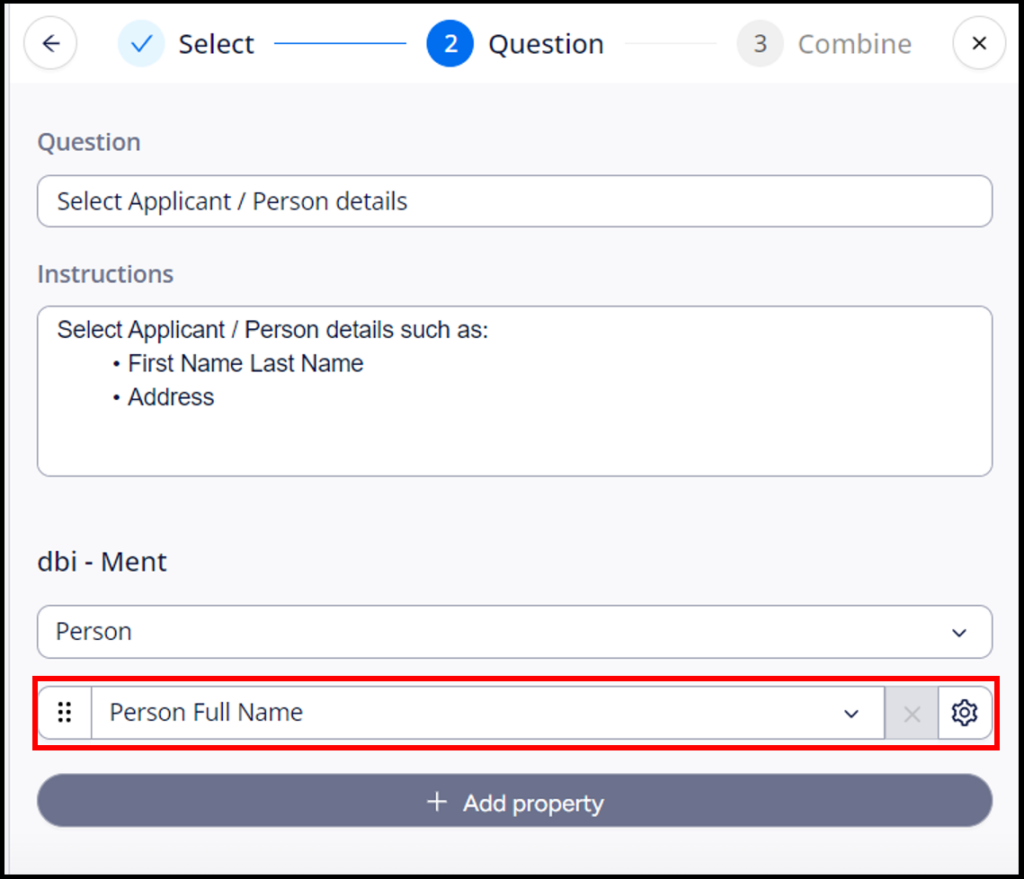Click the Add property button
1024x879 pixels.
(515, 801)
